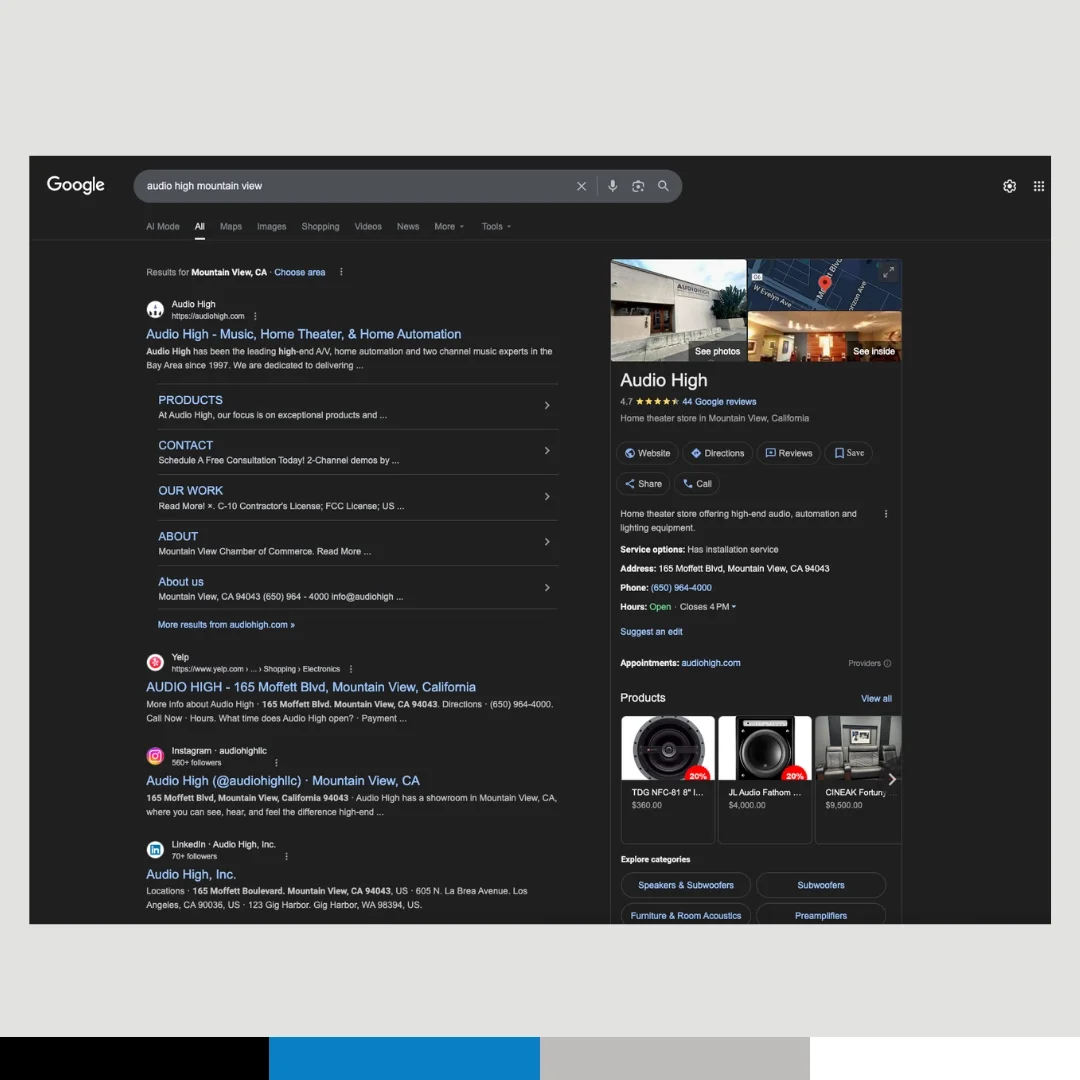The width and height of the screenshot is (1080, 1080).
Task: Click View all products
Action: 875,698
